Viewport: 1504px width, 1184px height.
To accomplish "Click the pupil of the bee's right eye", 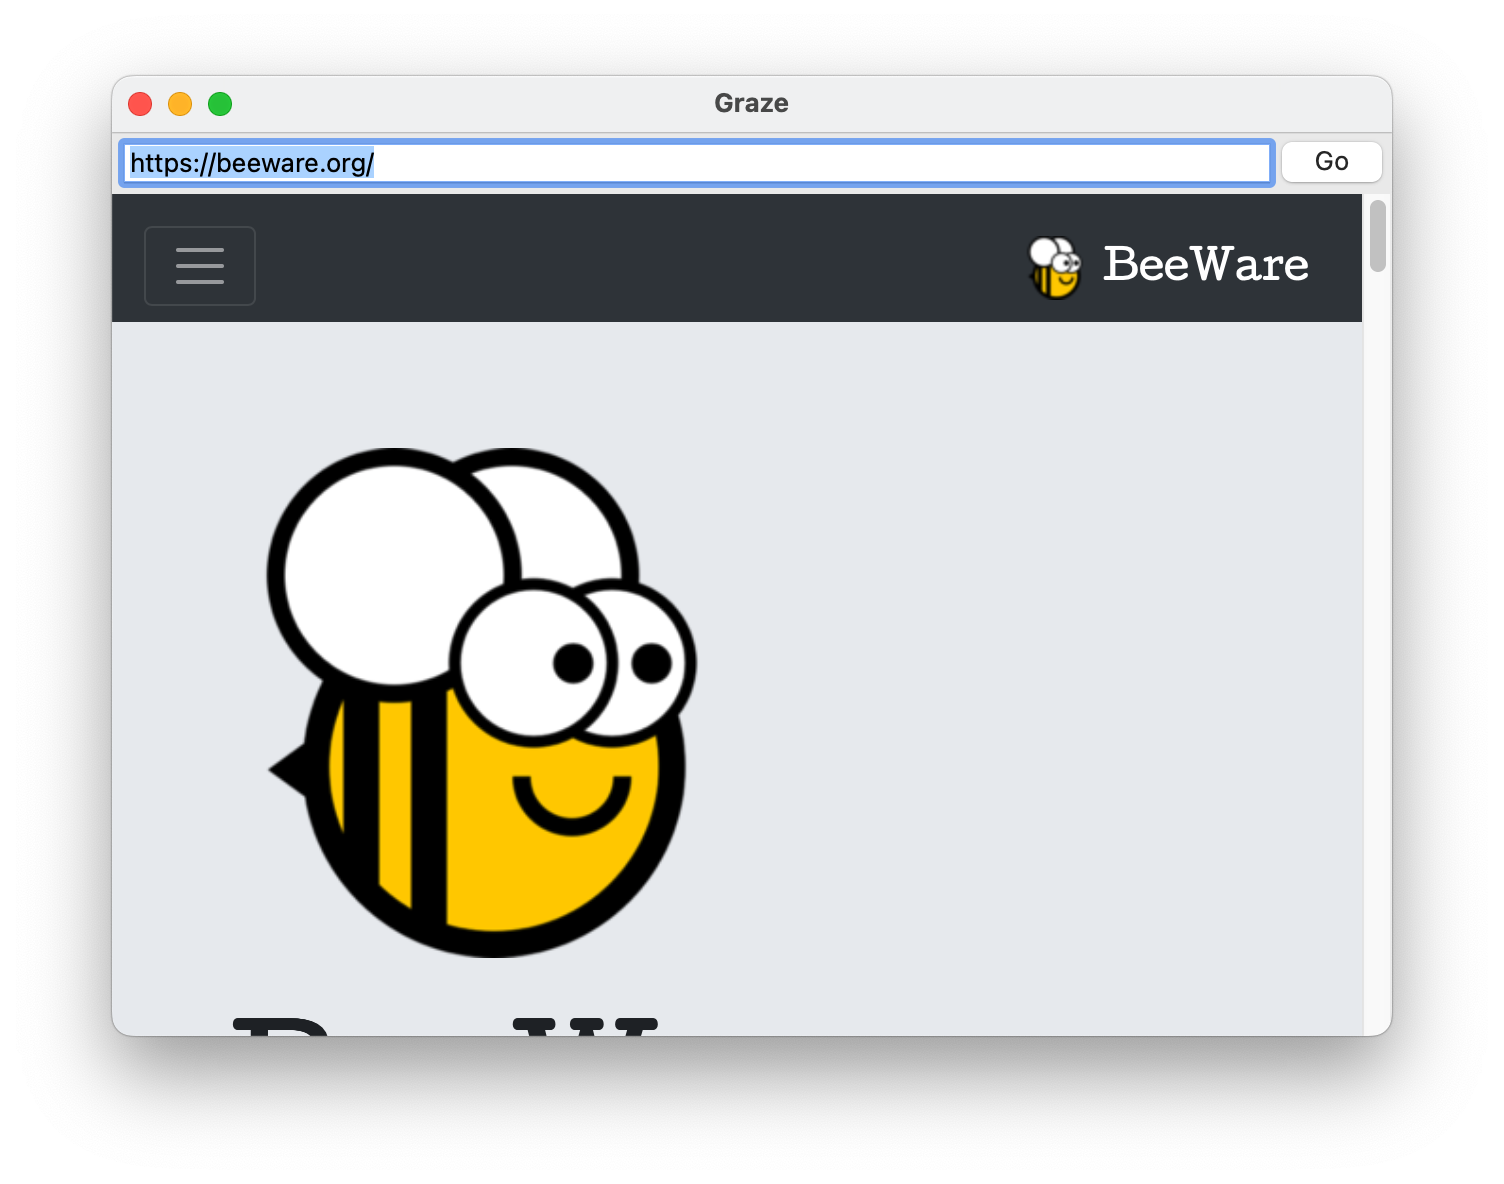I will point(652,662).
